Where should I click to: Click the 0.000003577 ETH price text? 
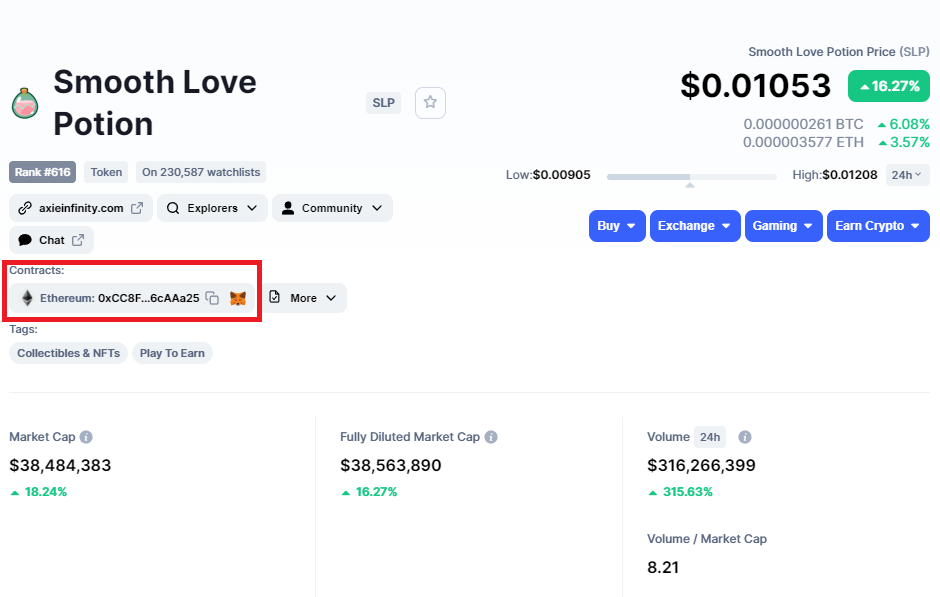pos(803,142)
